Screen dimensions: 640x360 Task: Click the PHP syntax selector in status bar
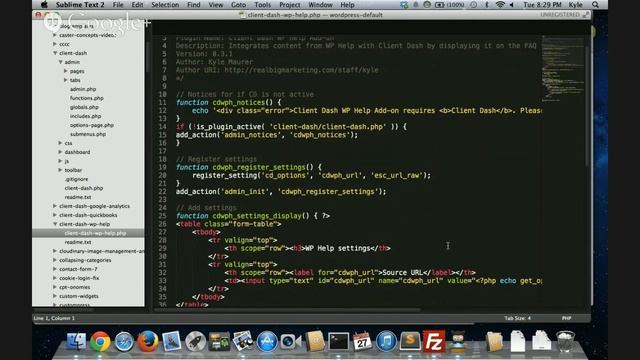pyautogui.click(x=566, y=318)
